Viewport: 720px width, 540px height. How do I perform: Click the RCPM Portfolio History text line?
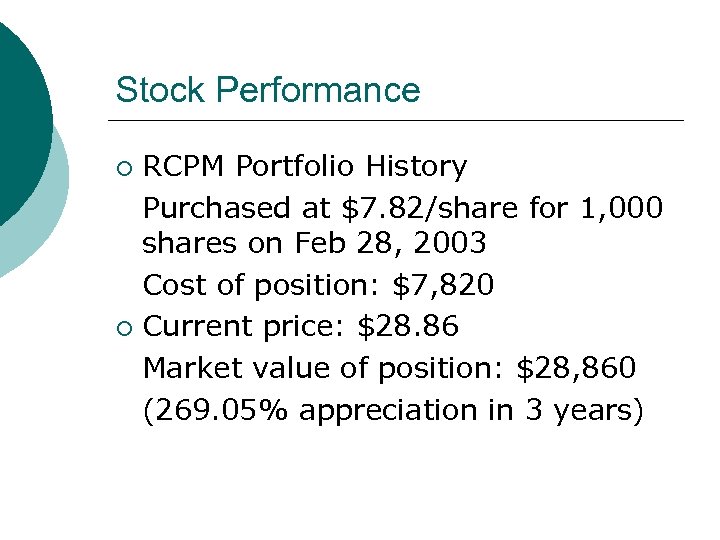coord(305,166)
